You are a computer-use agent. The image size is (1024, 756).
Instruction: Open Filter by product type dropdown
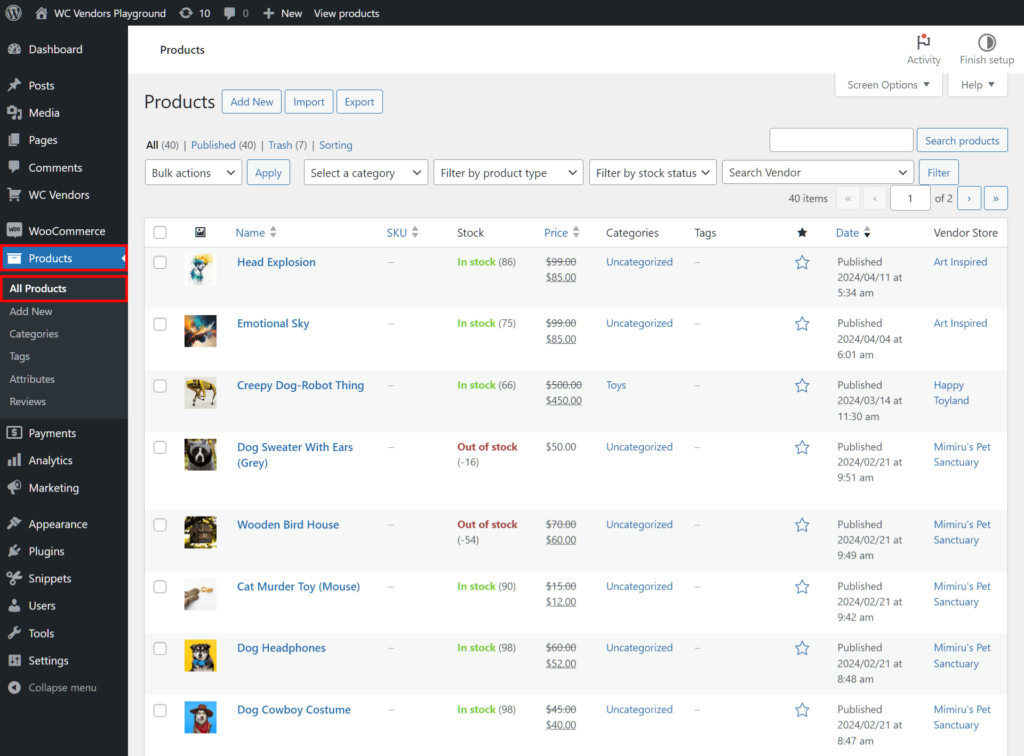coord(508,172)
